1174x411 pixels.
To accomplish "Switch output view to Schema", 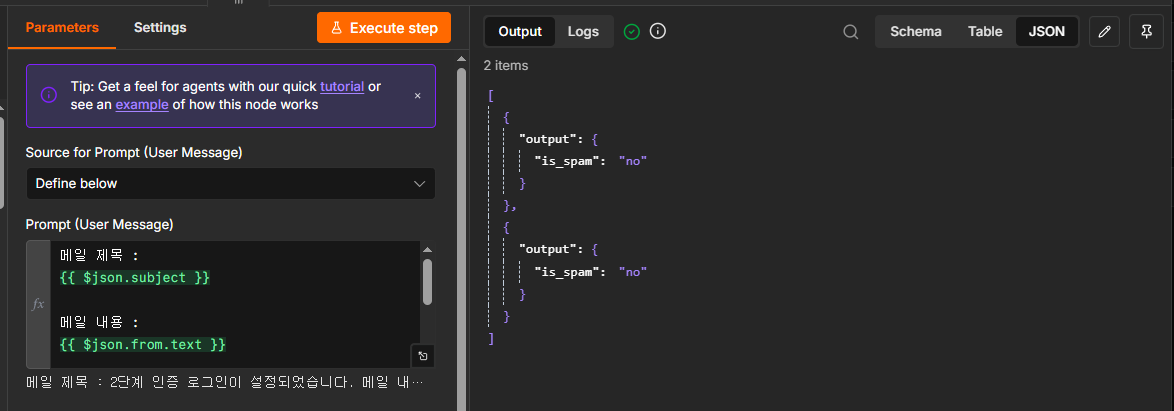I will pos(916,31).
